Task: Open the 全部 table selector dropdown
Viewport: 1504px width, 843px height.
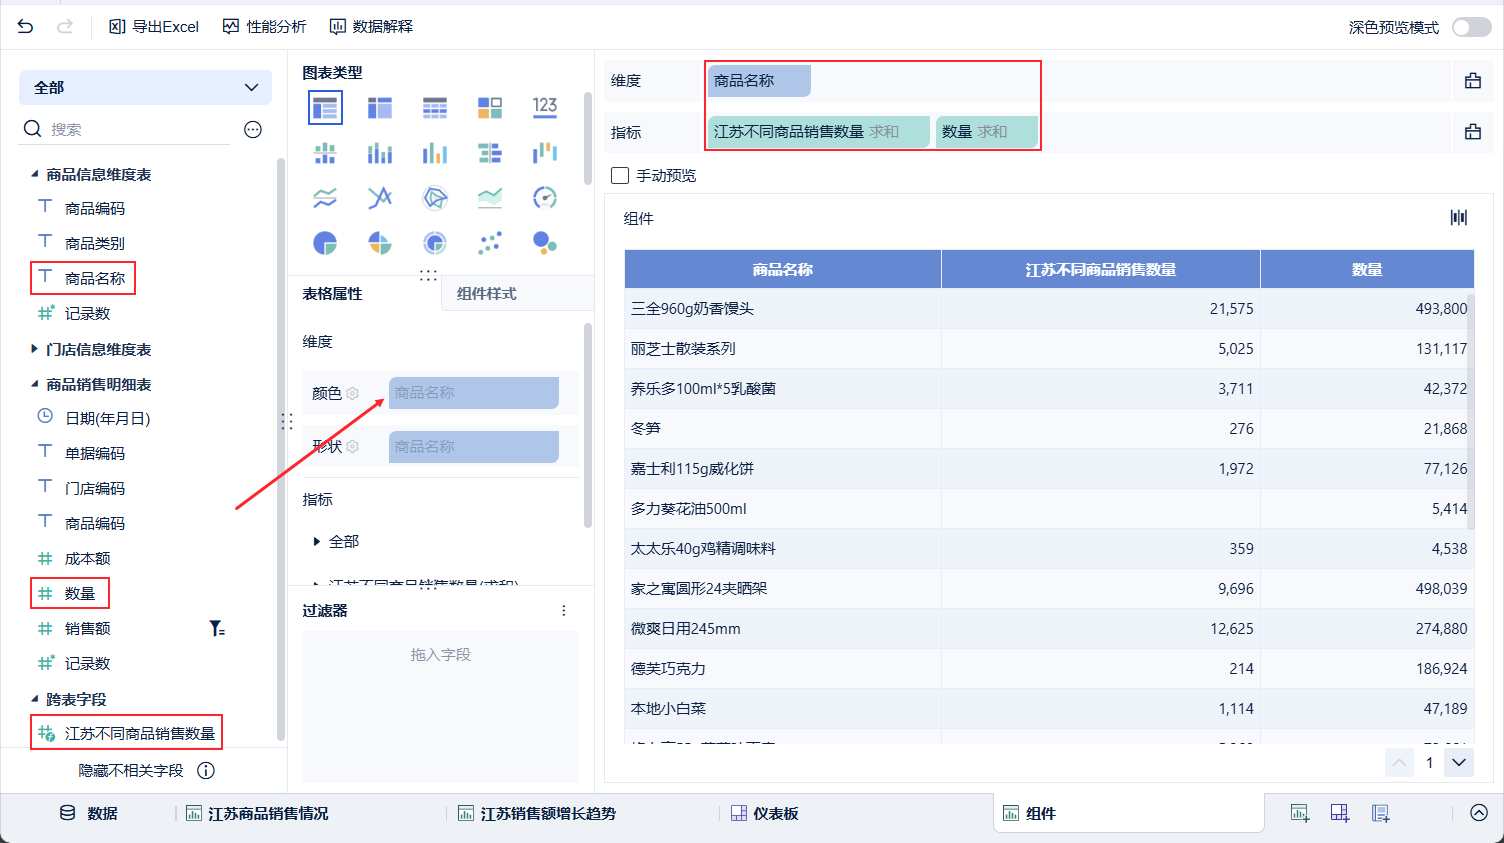Action: coord(145,87)
